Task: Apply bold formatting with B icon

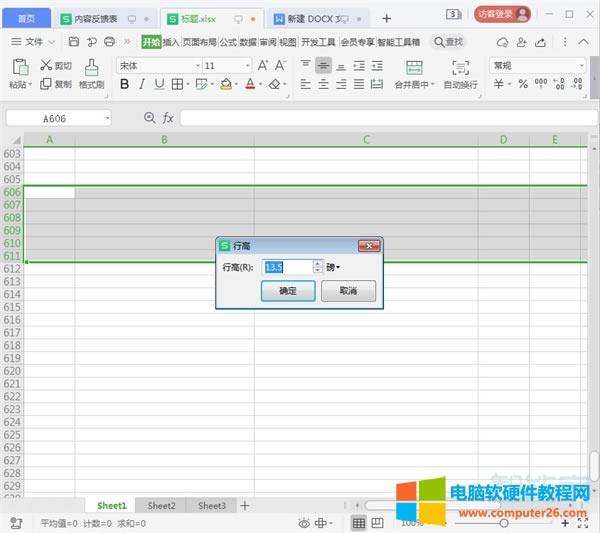Action: 125,85
